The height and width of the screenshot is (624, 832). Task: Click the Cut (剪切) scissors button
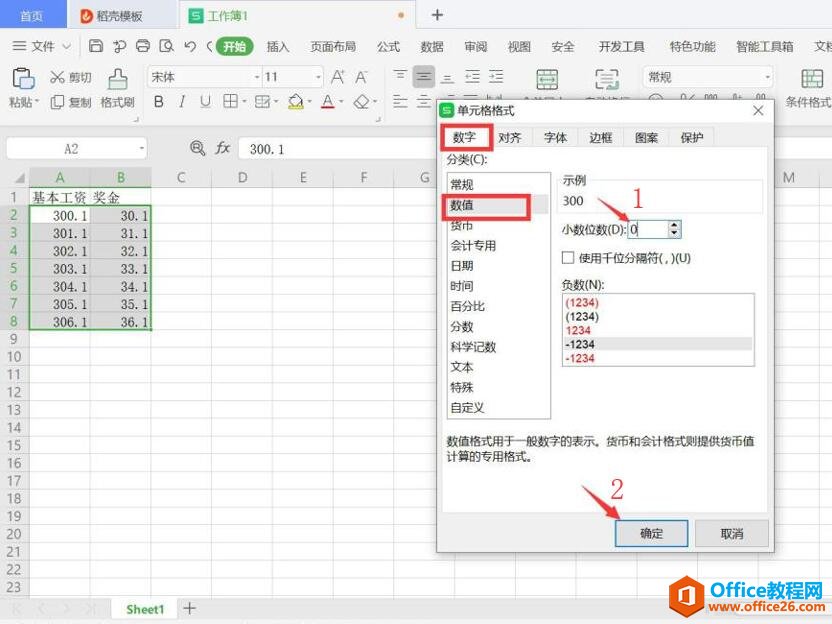click(x=71, y=77)
